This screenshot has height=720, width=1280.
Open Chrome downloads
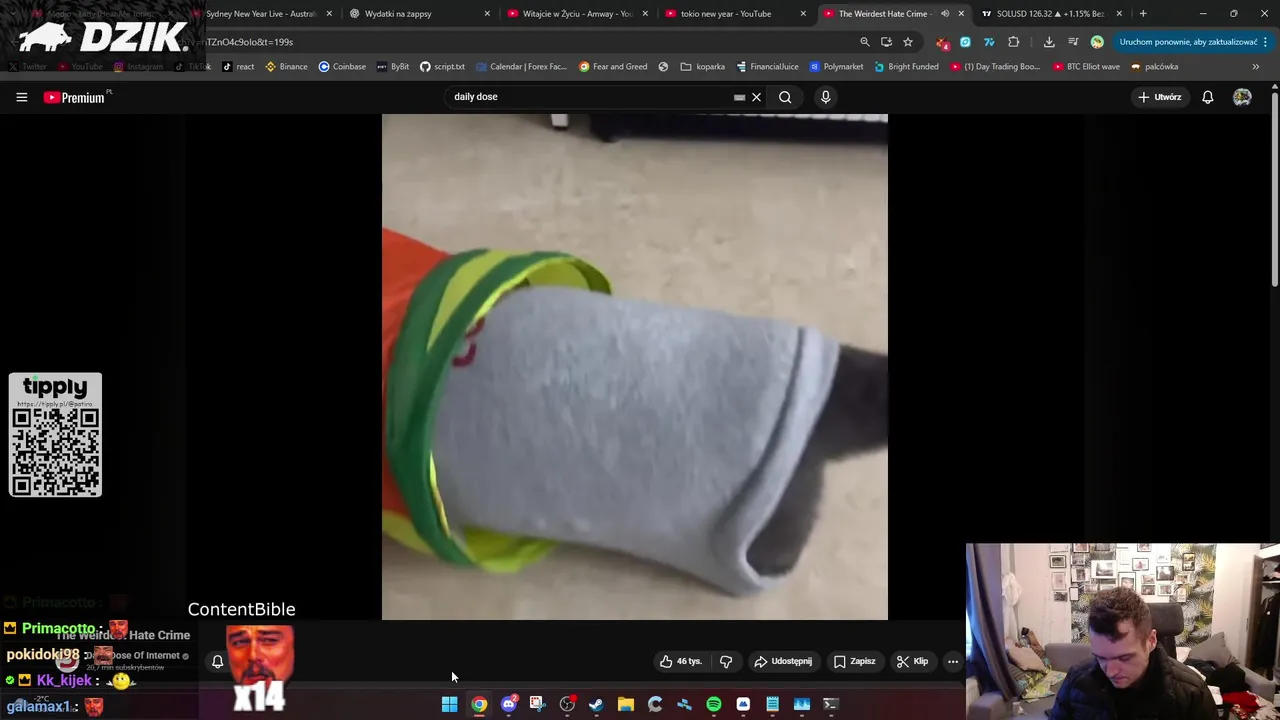coord(1049,42)
